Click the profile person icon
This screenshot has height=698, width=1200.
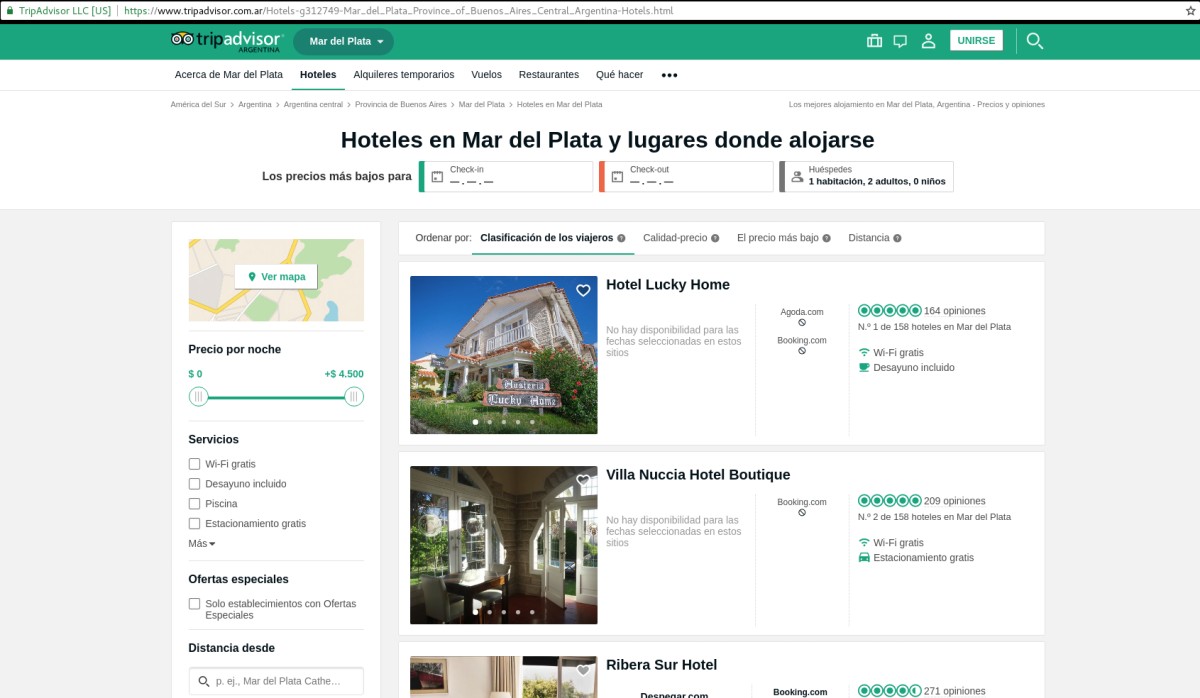(928, 40)
